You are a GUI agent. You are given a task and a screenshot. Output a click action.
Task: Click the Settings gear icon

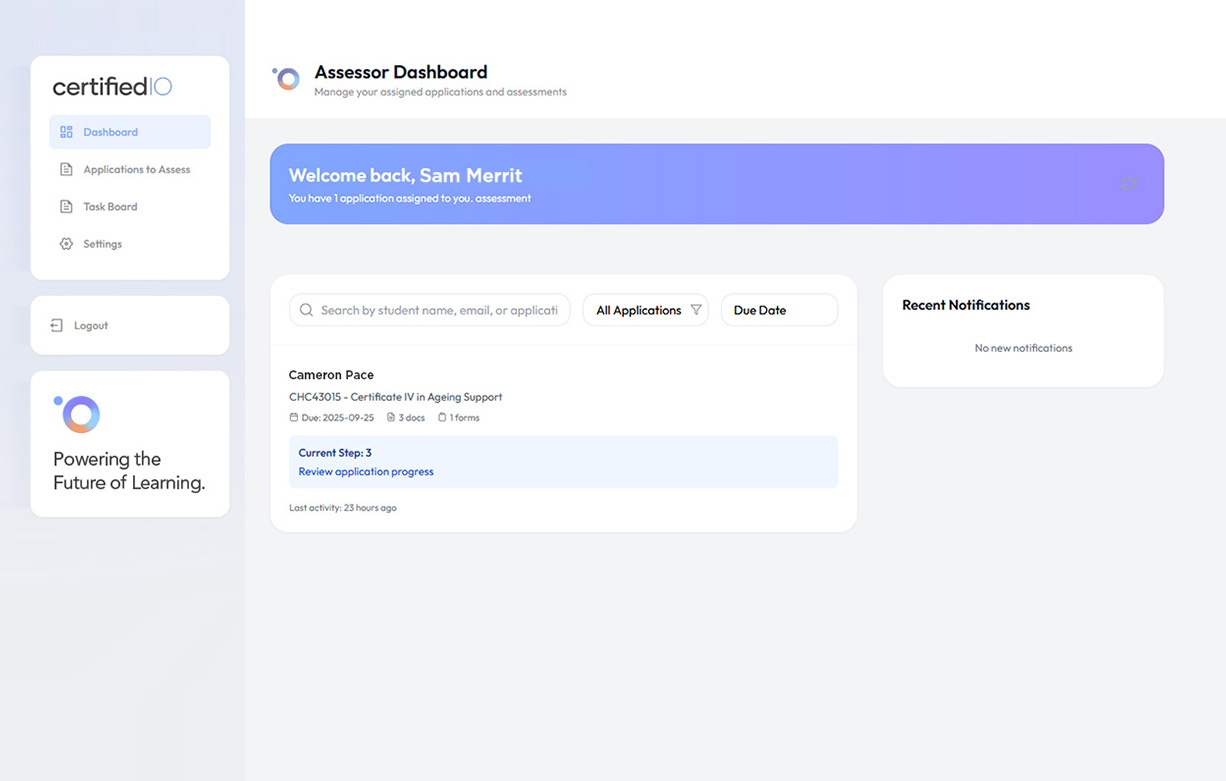pos(66,244)
